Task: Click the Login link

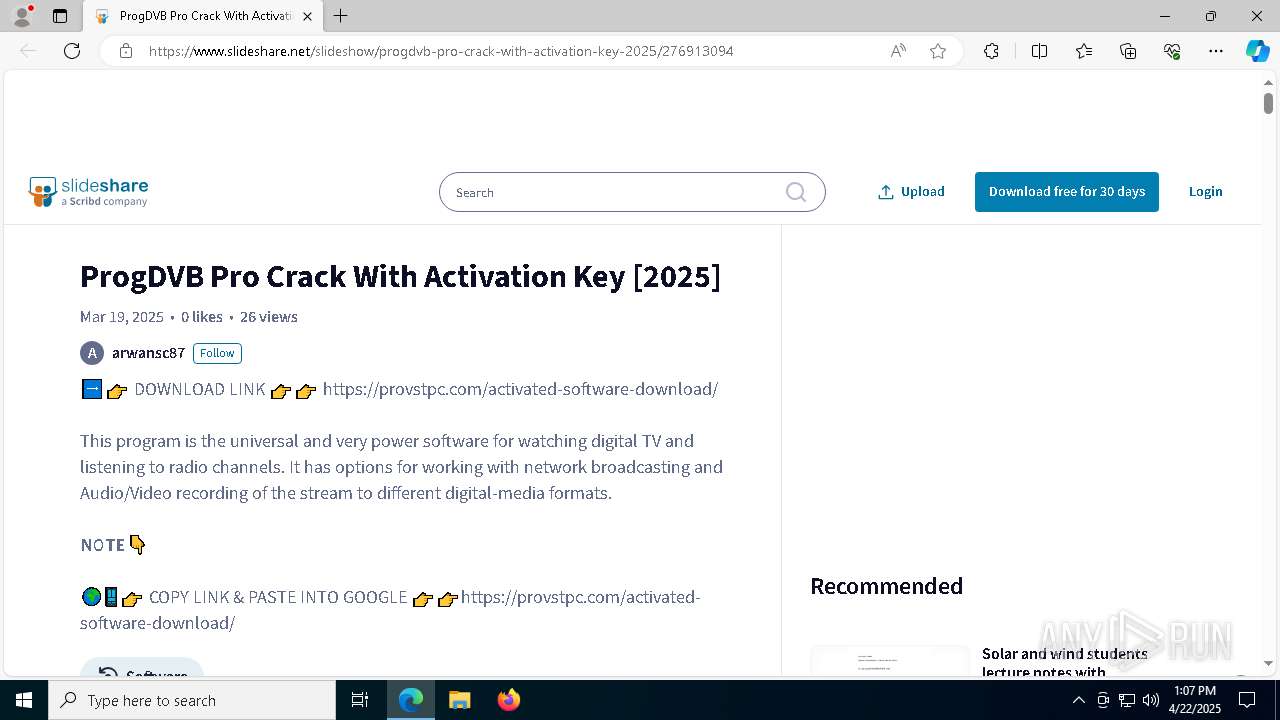Action: click(1205, 192)
